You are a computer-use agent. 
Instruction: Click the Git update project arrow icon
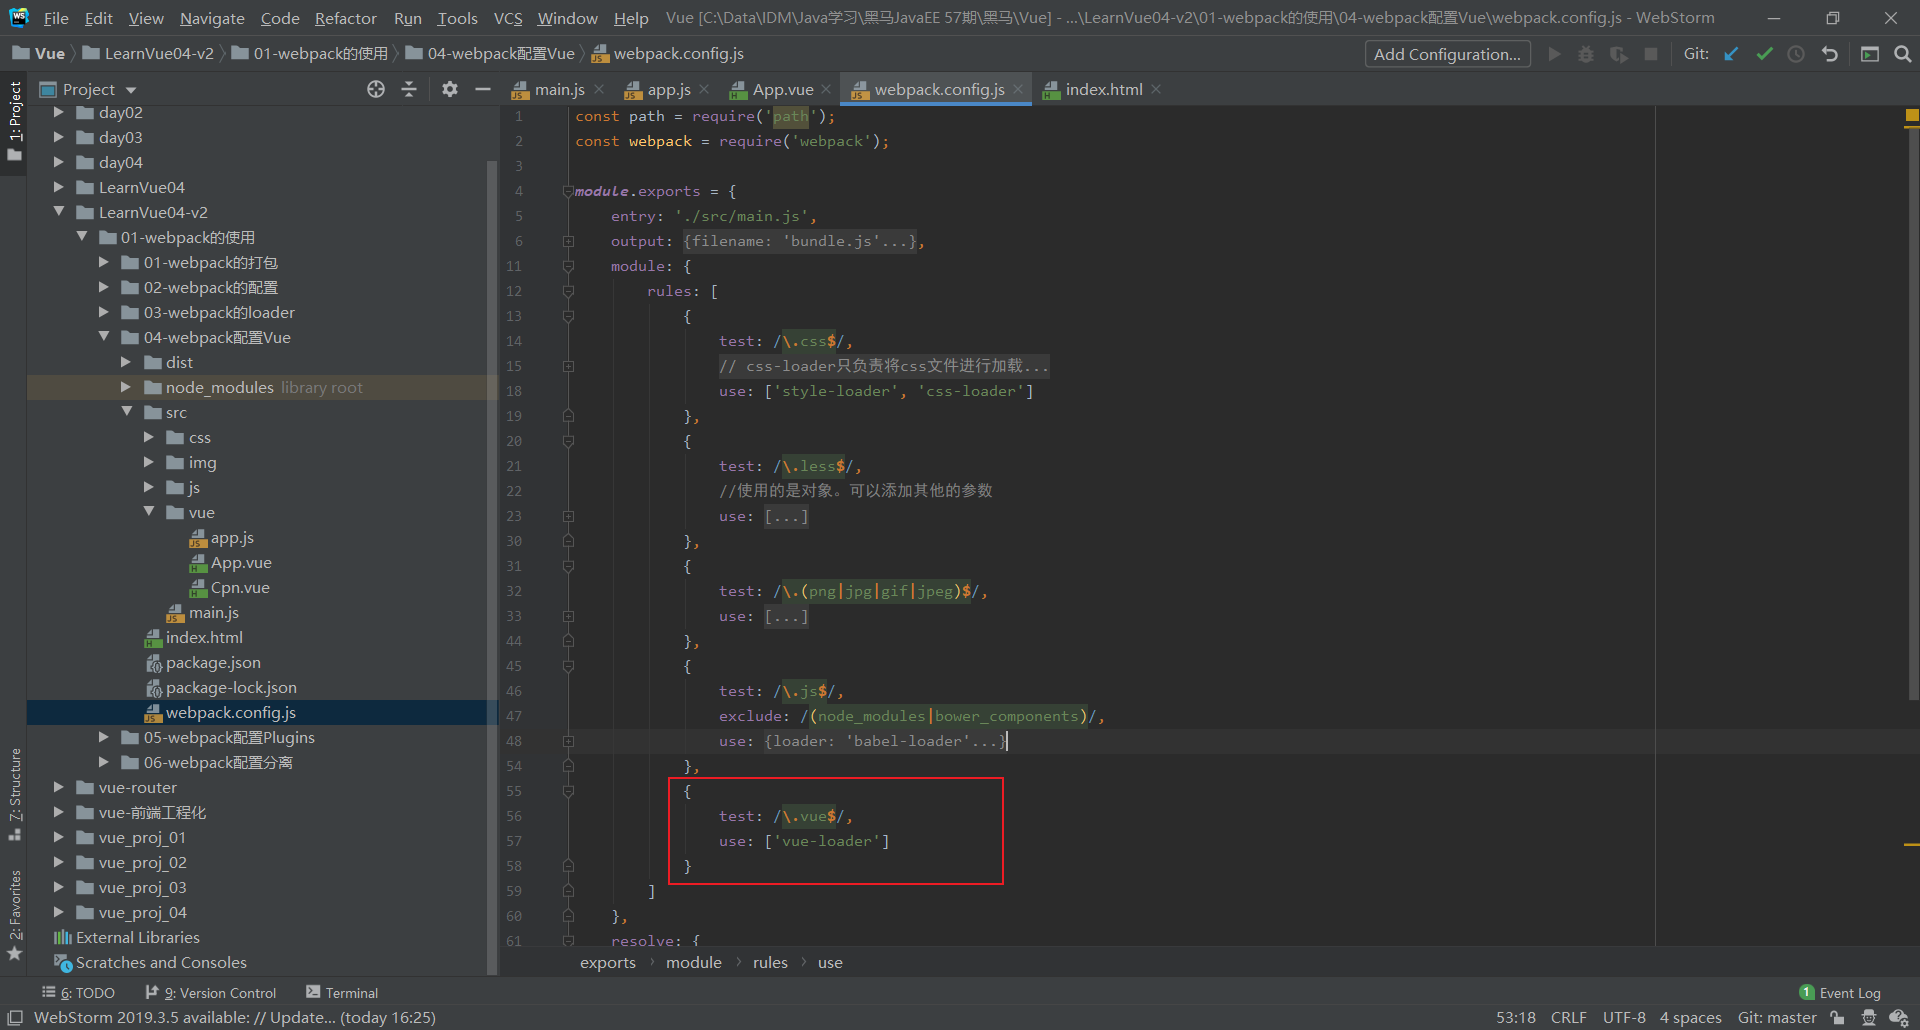(1731, 54)
